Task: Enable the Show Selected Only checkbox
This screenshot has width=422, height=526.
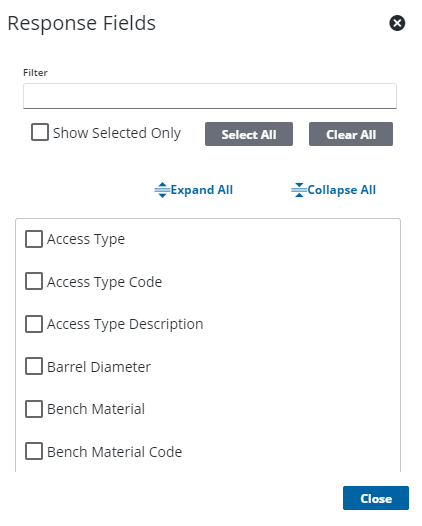Action: tap(40, 132)
